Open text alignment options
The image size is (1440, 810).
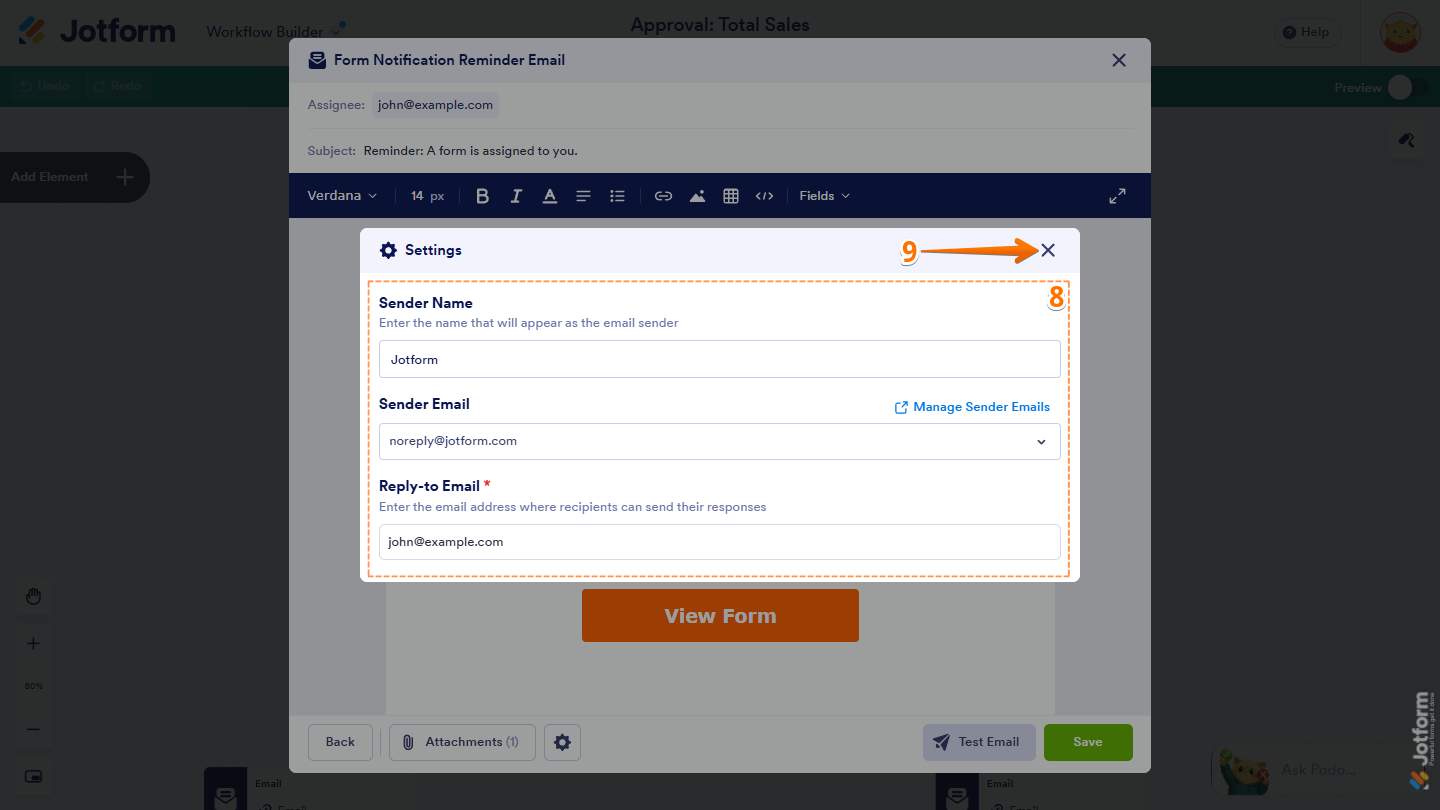tap(583, 196)
